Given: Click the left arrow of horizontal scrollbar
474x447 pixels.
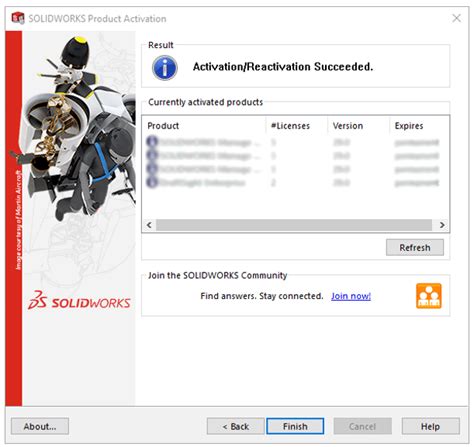Looking at the screenshot, I should [x=149, y=225].
